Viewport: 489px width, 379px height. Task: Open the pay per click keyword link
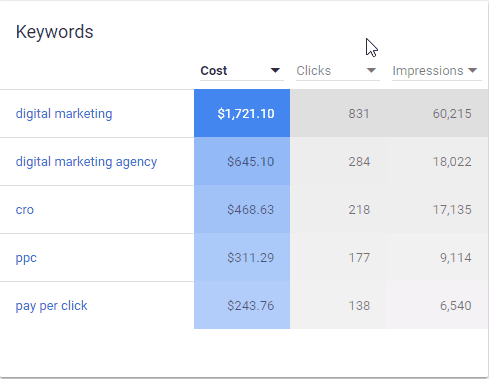tap(51, 306)
